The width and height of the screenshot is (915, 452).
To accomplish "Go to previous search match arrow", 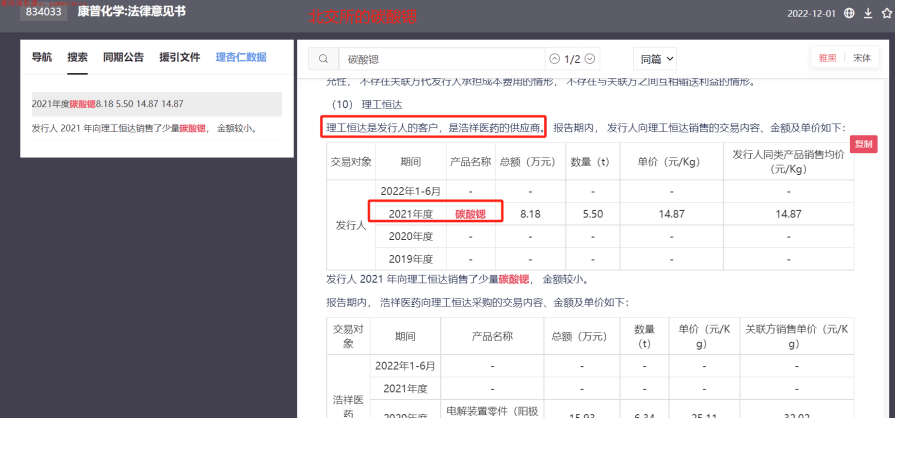I will [555, 59].
